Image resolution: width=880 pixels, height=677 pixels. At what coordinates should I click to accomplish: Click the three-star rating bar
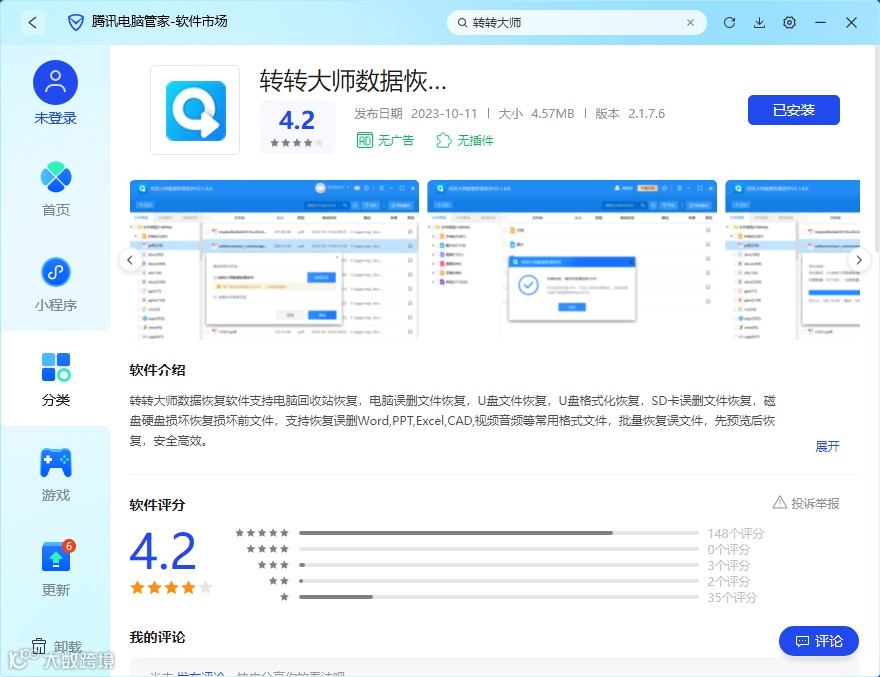(x=498, y=565)
